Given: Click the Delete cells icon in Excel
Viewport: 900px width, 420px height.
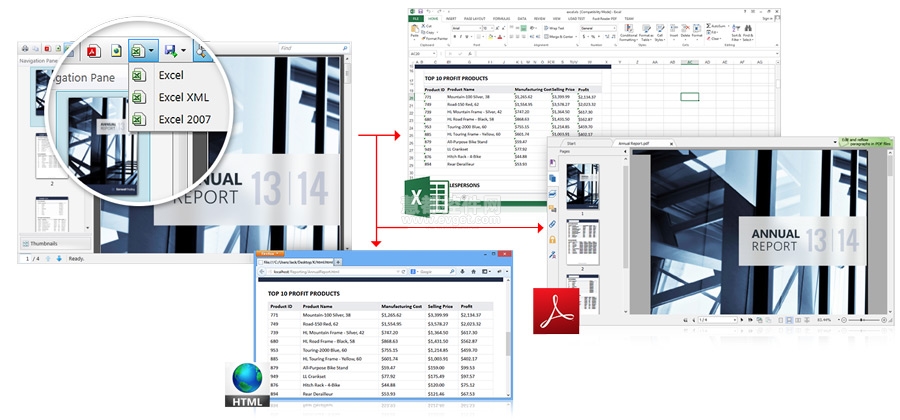Looking at the screenshot, I should 685,29.
